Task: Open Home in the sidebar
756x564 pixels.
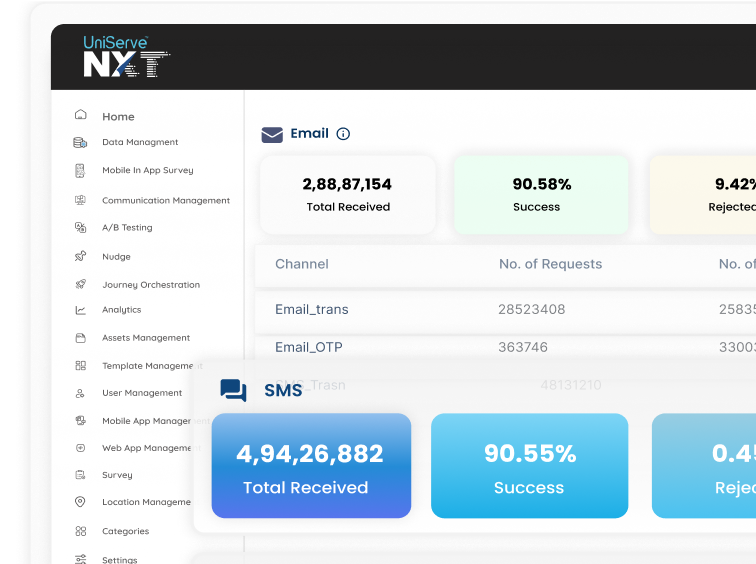Action: click(x=118, y=117)
